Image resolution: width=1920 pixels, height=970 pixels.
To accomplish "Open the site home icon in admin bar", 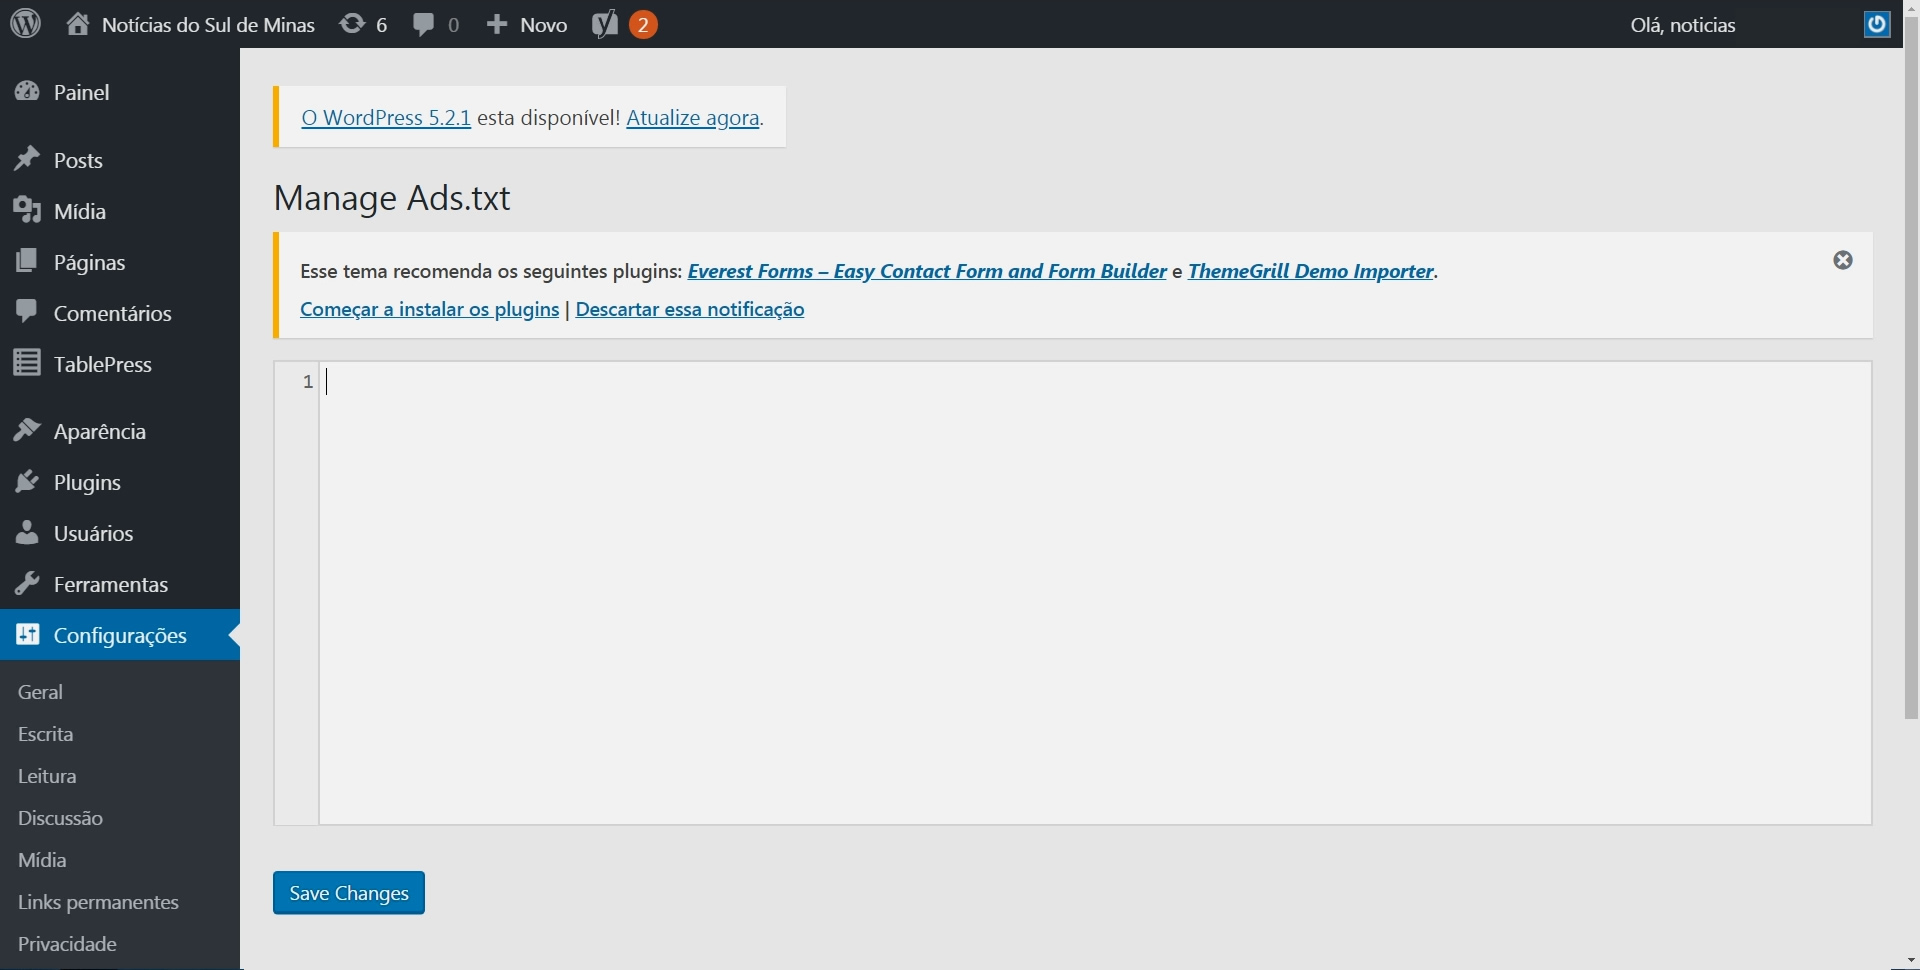I will (x=78, y=24).
